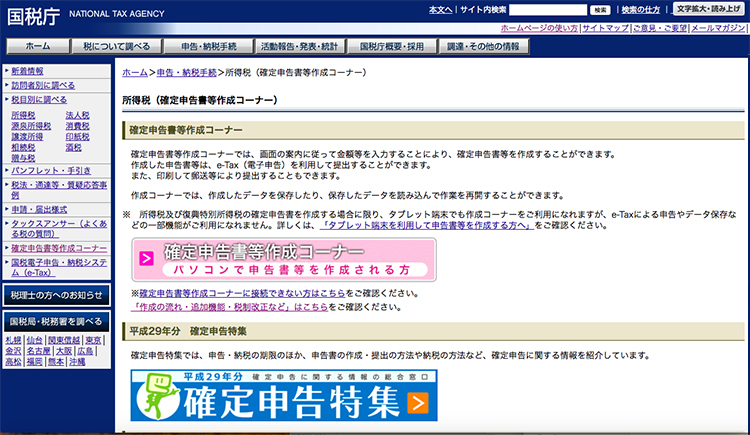Open the 確定申告書等作成コーナー pink banner

(284, 260)
